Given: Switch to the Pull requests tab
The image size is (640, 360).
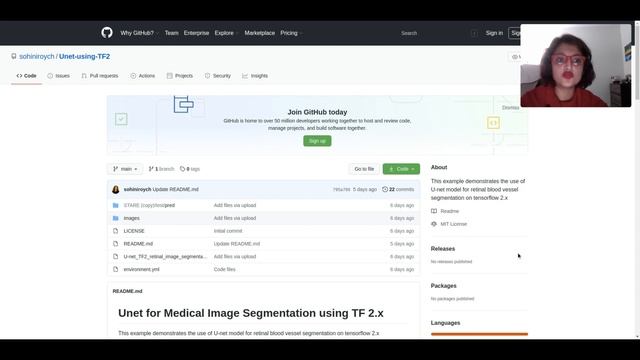Looking at the screenshot, I should 100,76.
